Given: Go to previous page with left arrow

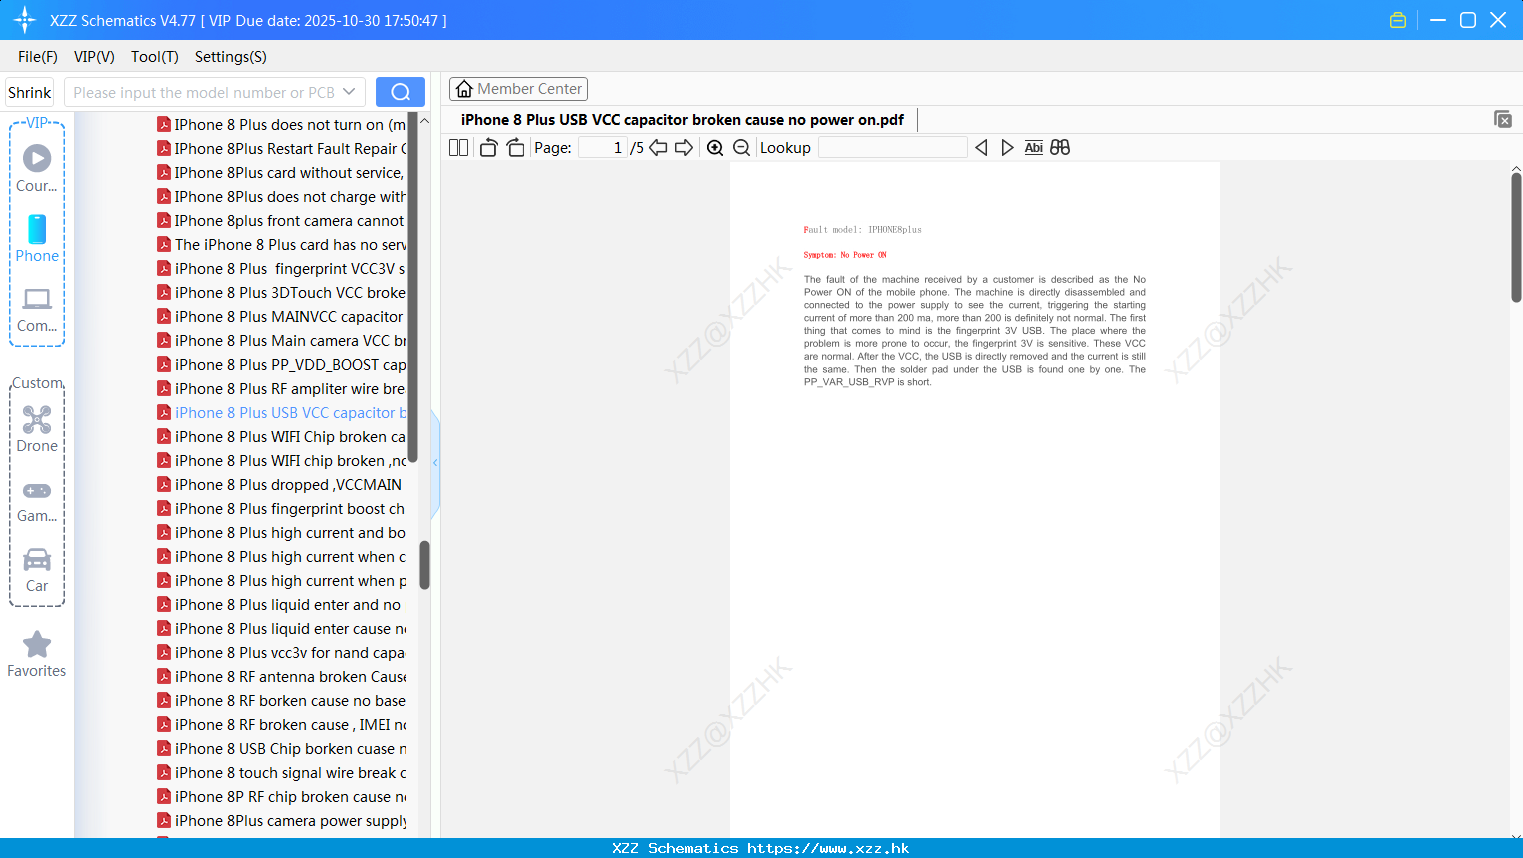Looking at the screenshot, I should 658,148.
